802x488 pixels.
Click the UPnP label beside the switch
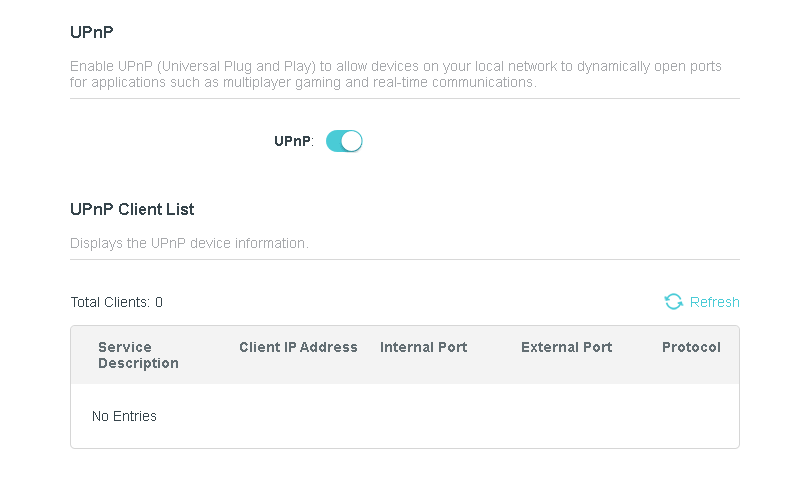pos(293,142)
